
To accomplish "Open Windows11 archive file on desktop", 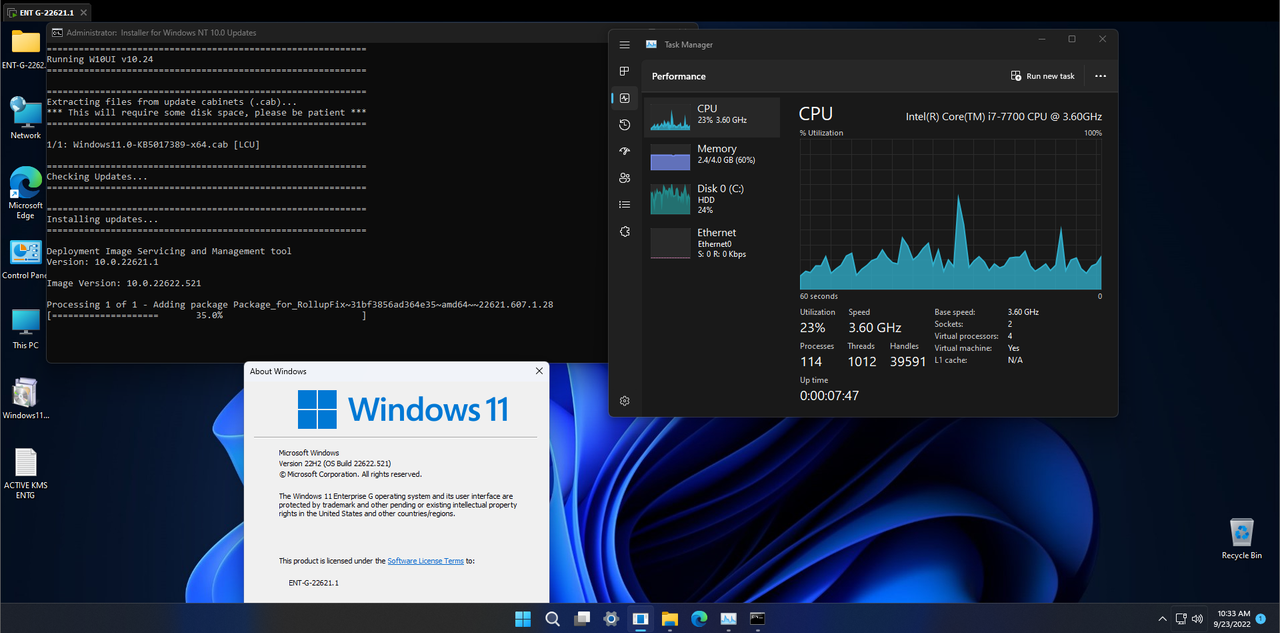I will click(25, 398).
